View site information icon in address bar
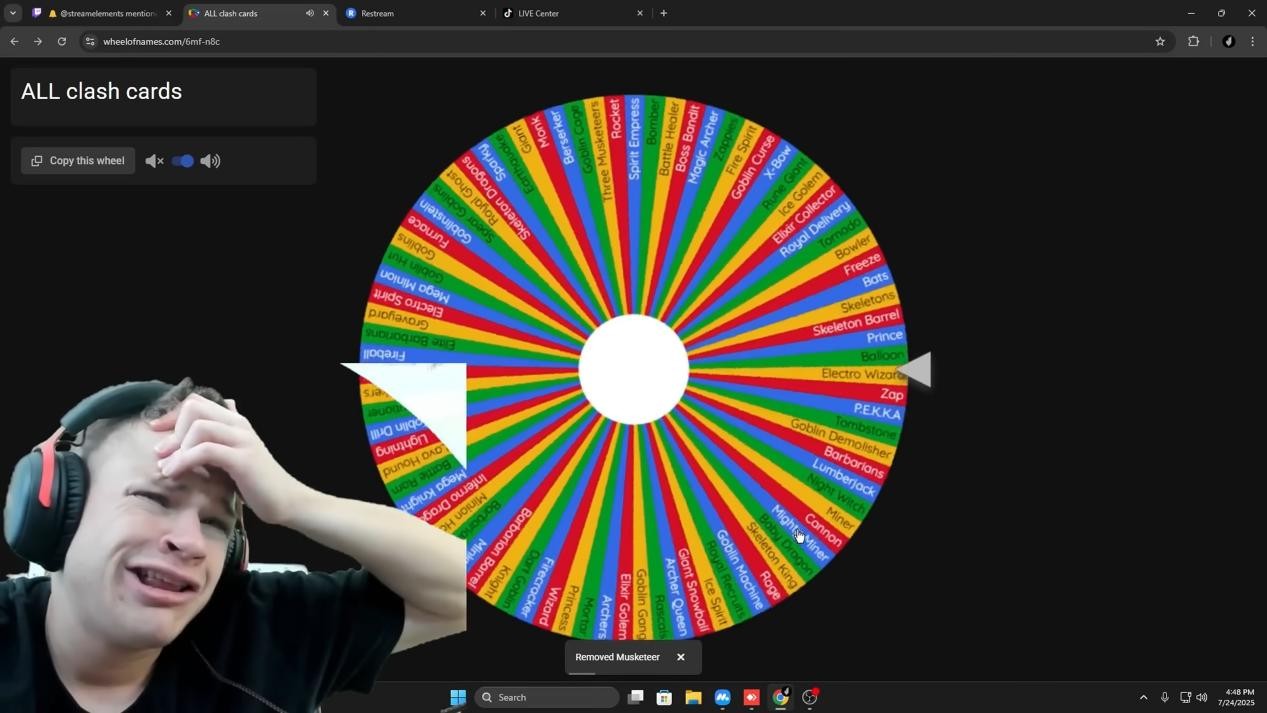This screenshot has width=1267, height=713. (x=89, y=41)
